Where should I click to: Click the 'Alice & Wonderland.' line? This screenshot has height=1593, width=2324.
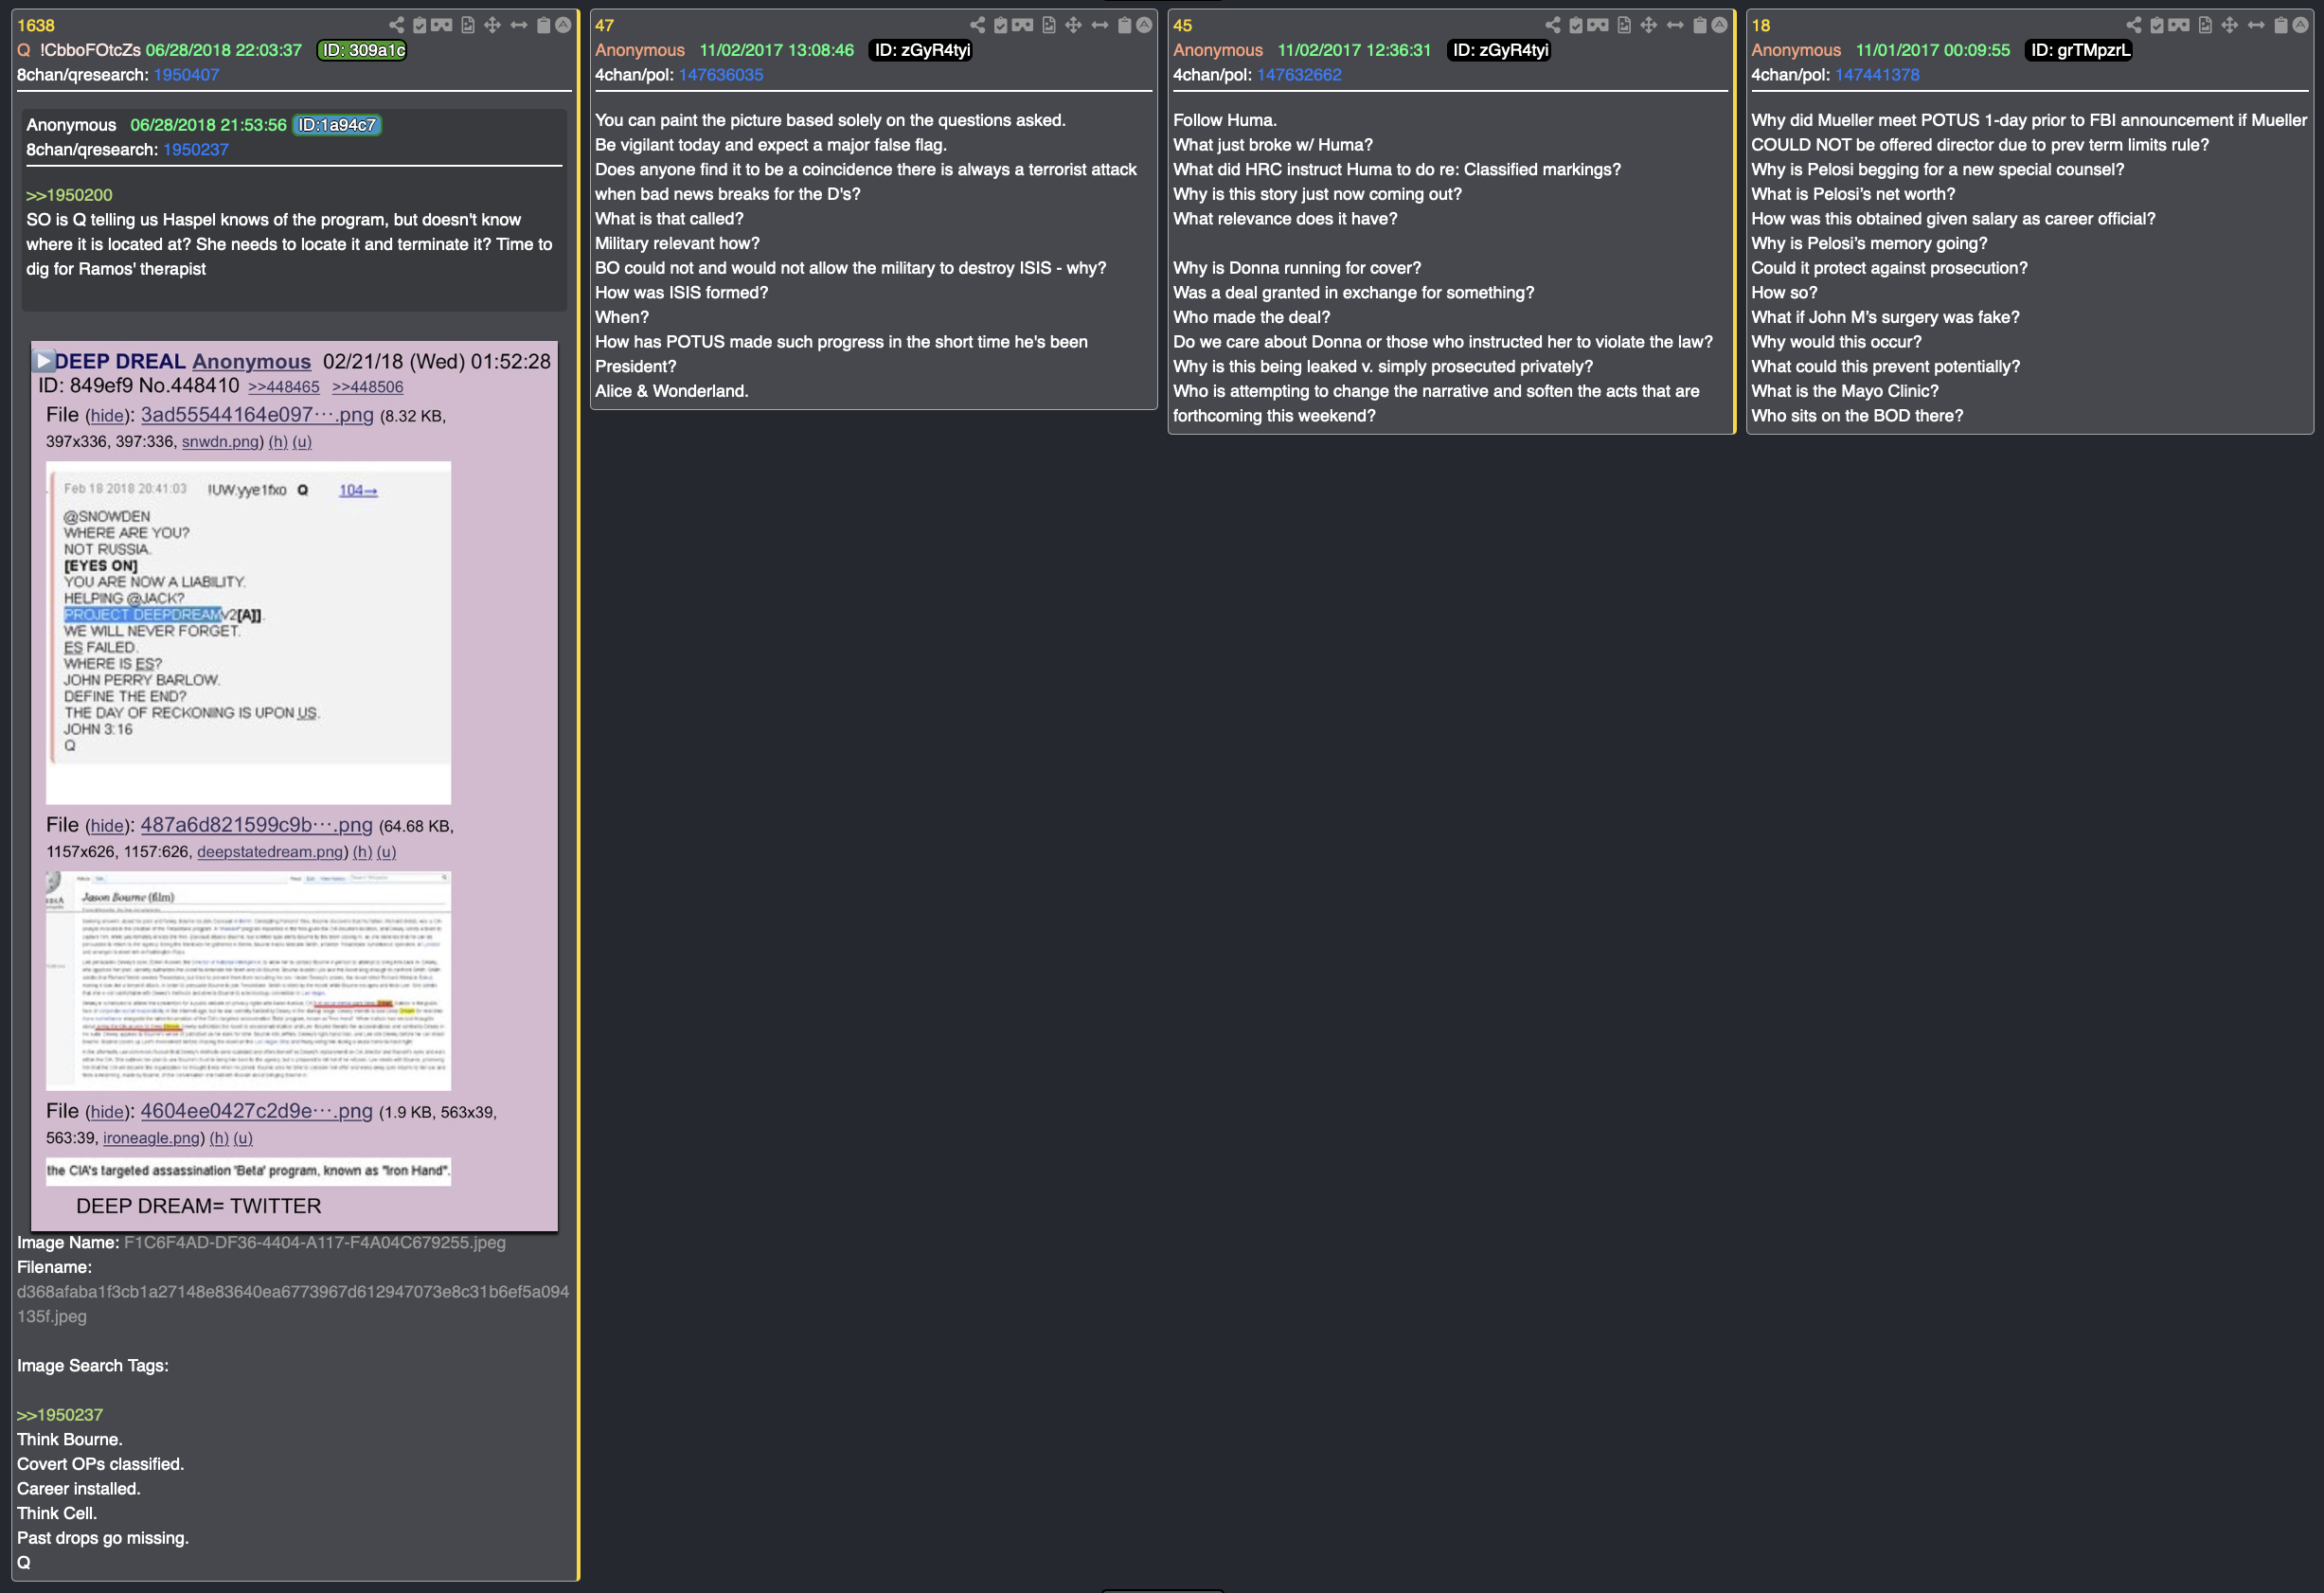tap(672, 391)
